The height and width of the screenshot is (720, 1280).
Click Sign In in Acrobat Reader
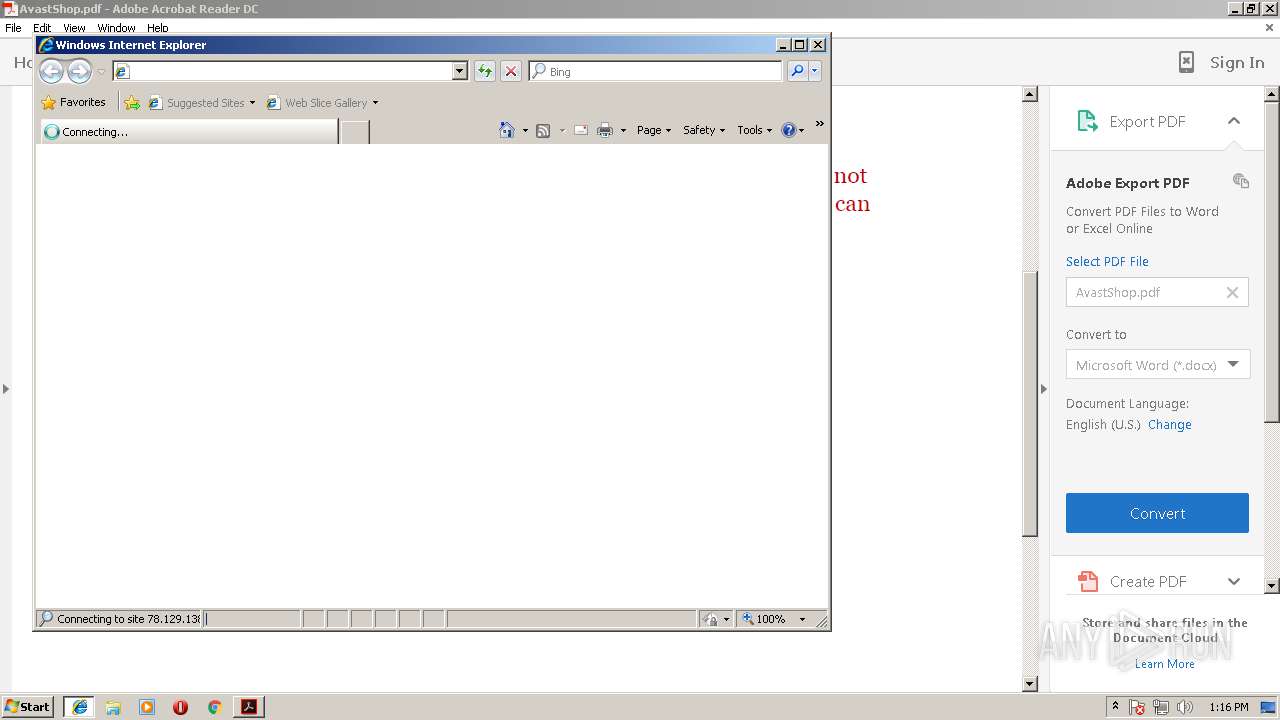click(x=1237, y=62)
